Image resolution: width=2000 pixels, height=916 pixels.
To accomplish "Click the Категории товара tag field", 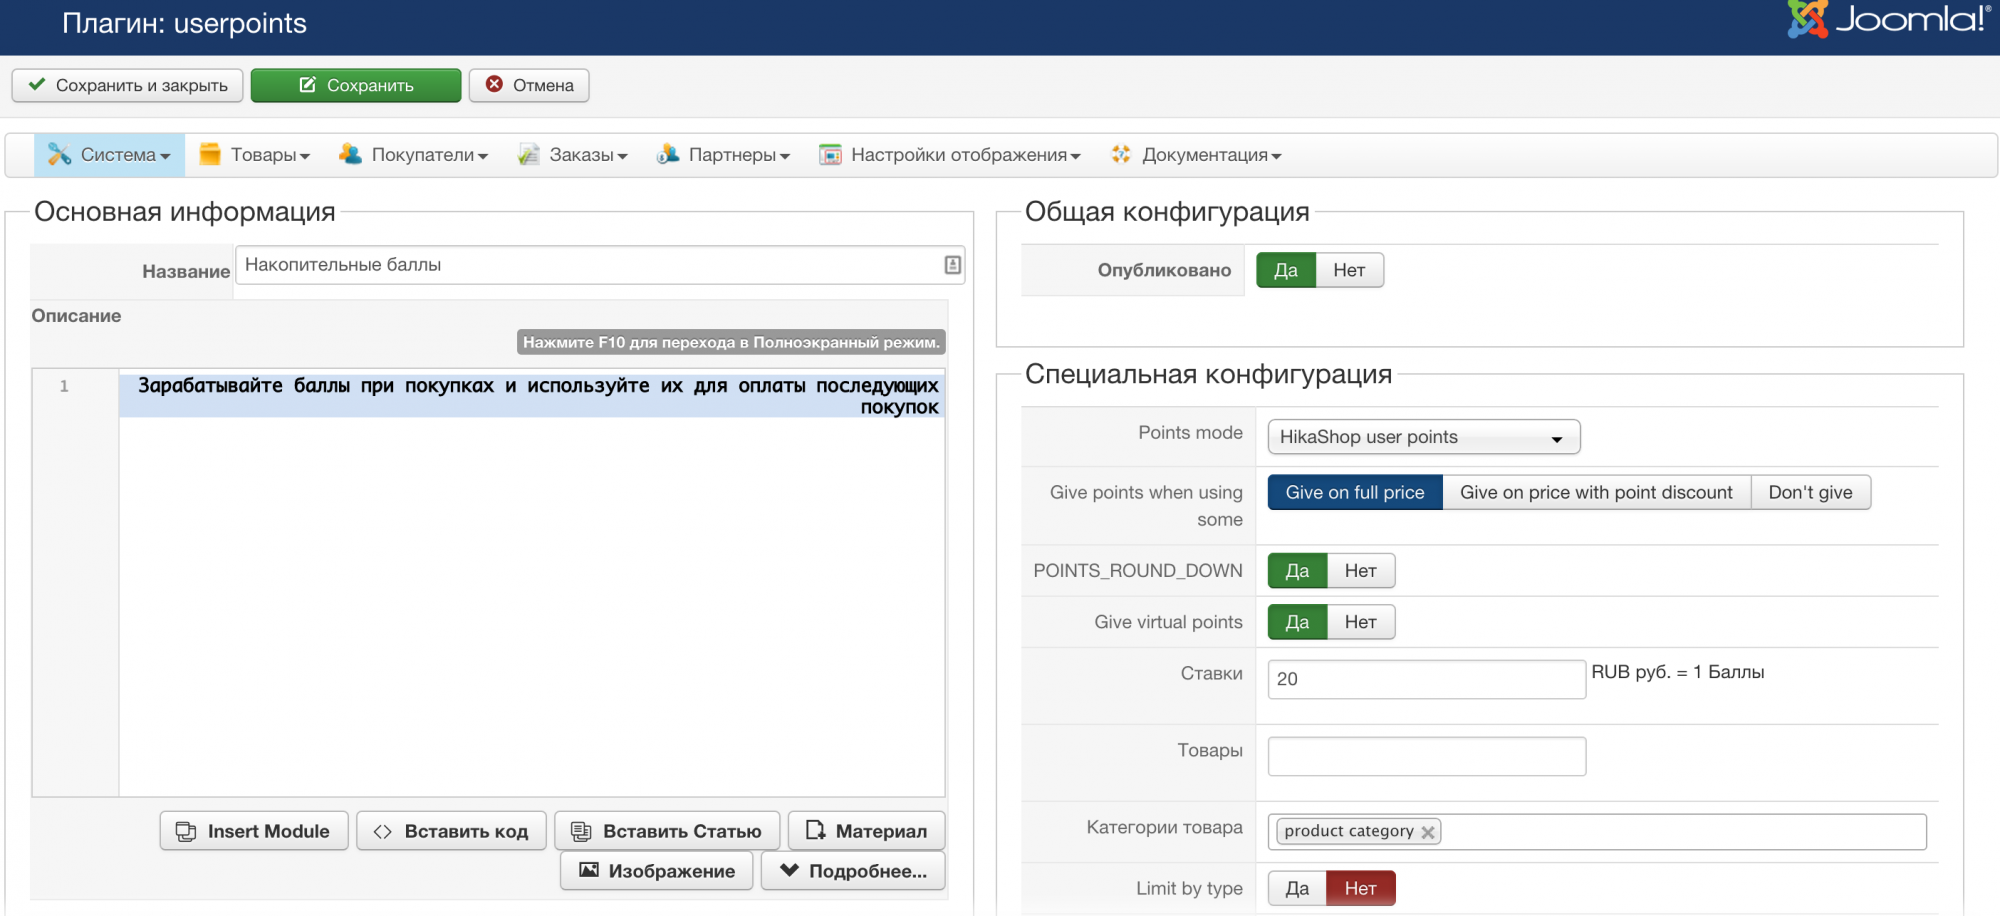I will (x=1597, y=832).
